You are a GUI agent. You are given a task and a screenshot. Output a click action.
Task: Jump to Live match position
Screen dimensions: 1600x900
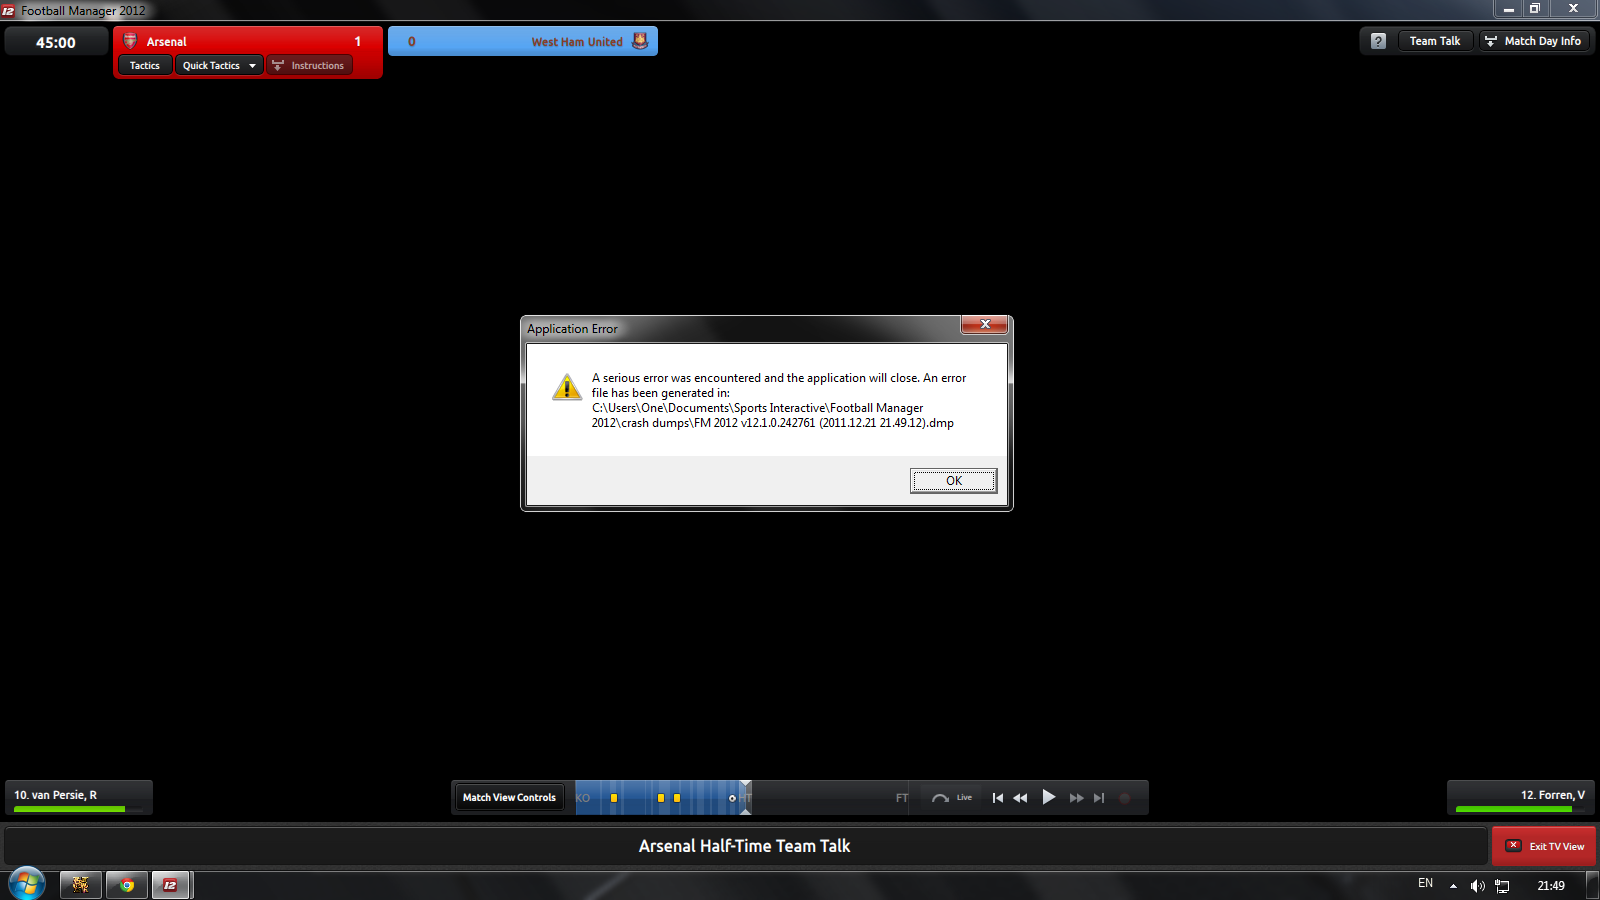952,798
